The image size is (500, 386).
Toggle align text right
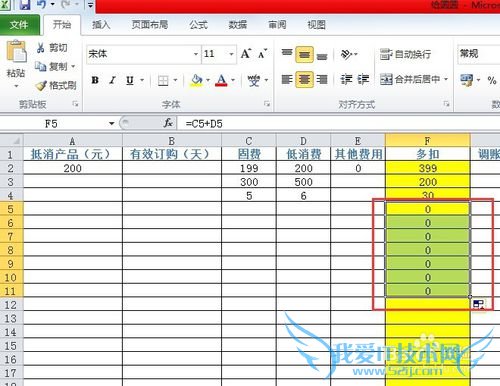point(322,79)
